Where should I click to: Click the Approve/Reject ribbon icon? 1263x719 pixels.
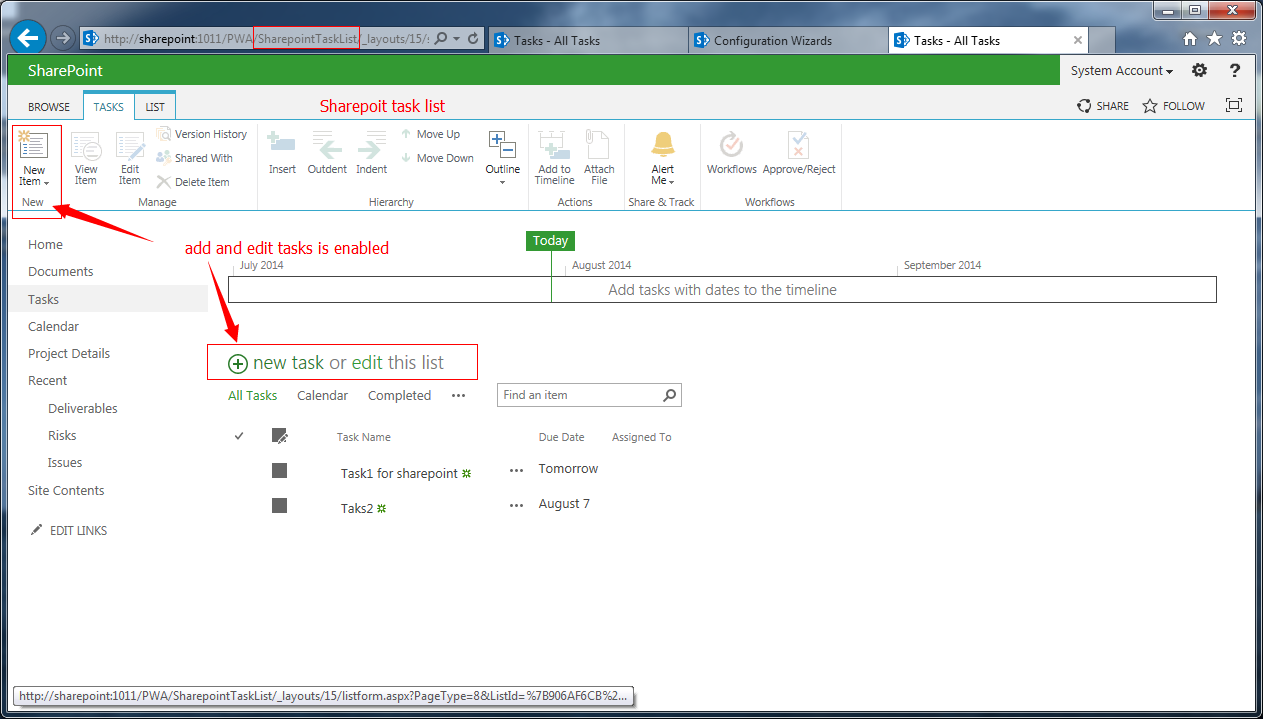point(798,145)
